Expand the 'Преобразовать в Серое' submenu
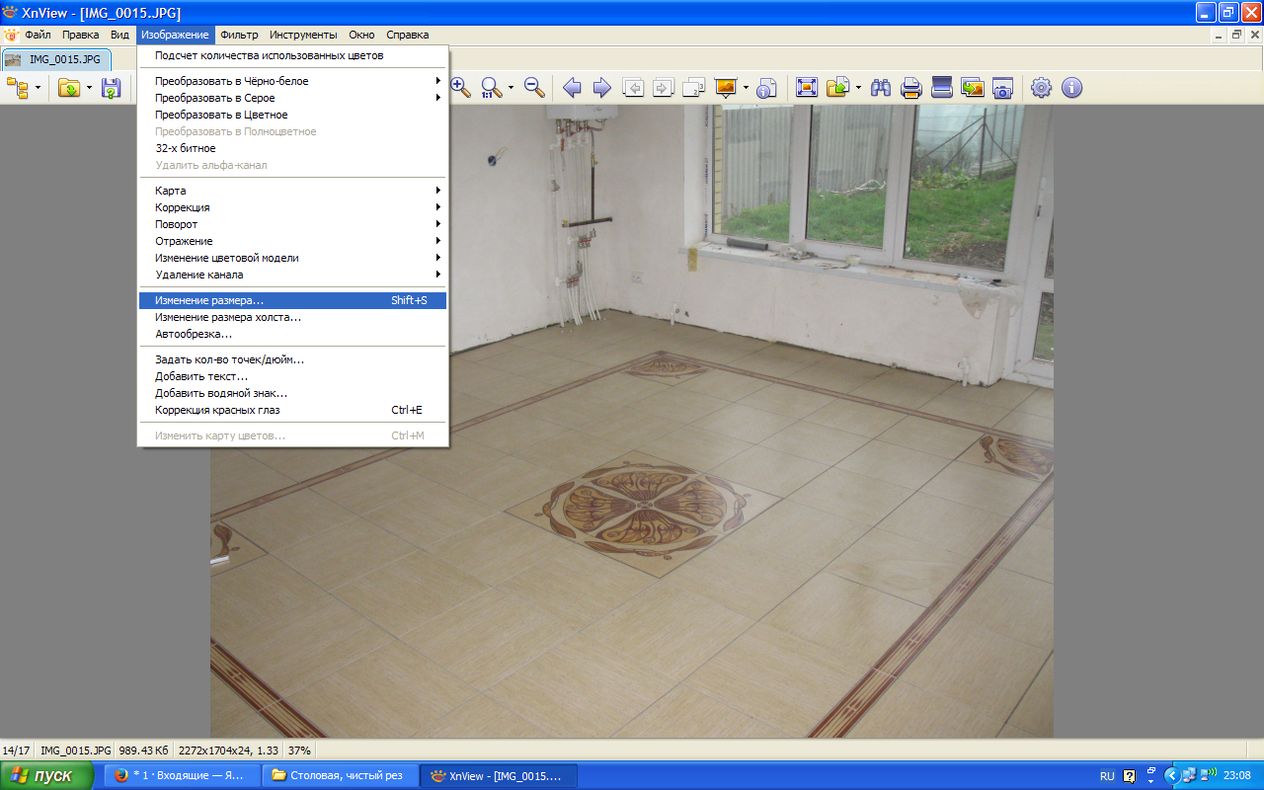This screenshot has width=1264, height=790. [x=292, y=98]
